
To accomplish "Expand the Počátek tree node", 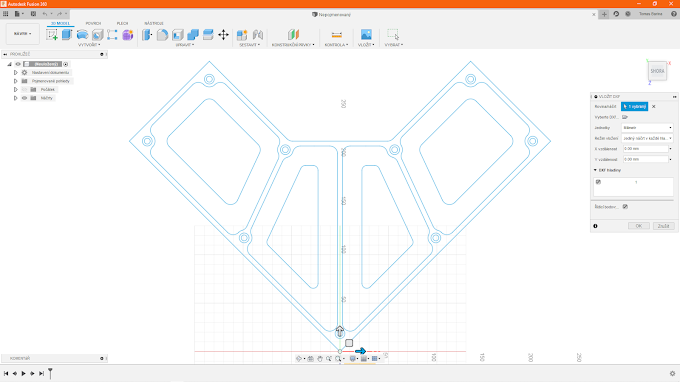I will click(16, 89).
